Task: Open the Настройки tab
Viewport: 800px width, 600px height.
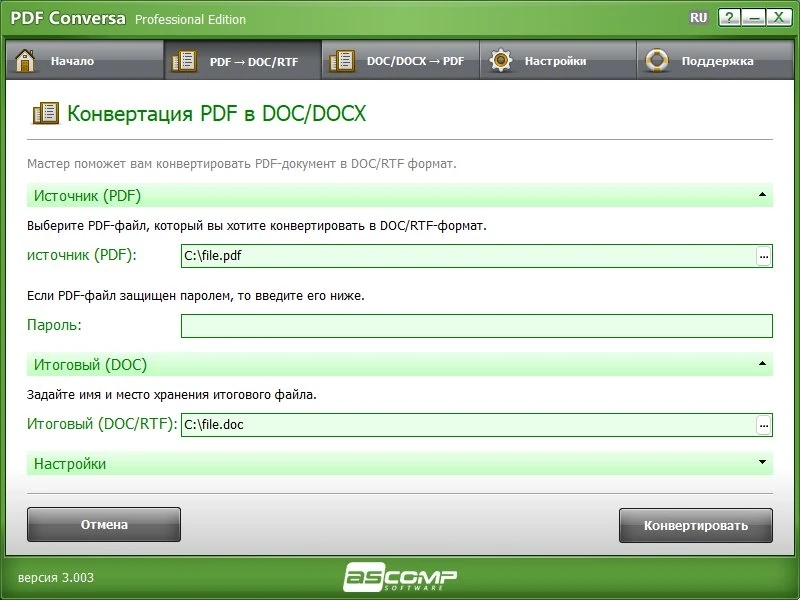Action: tap(558, 60)
